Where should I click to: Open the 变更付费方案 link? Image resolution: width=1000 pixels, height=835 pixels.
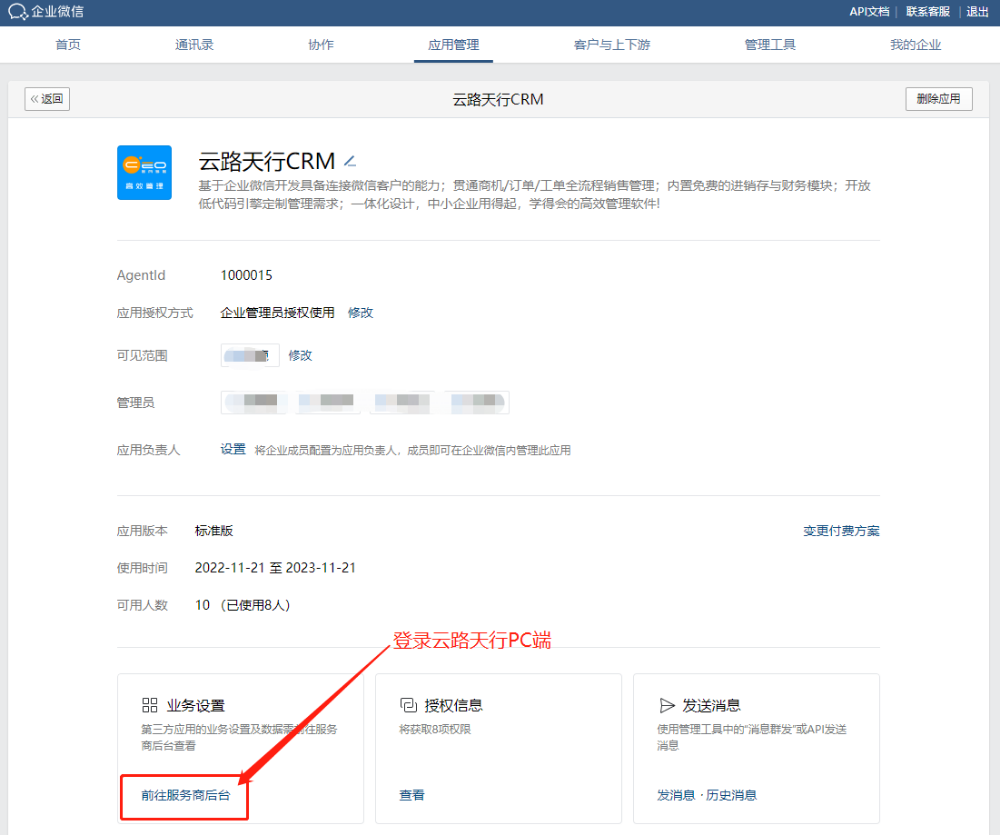(841, 531)
